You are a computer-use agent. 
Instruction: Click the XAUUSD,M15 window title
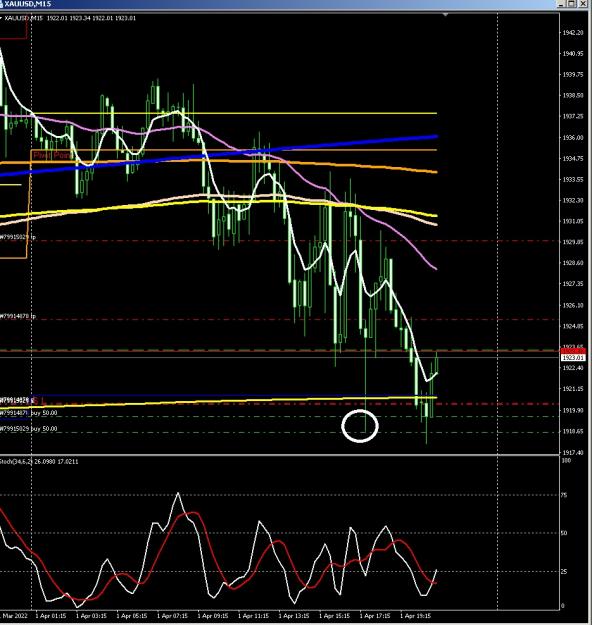pos(28,4)
